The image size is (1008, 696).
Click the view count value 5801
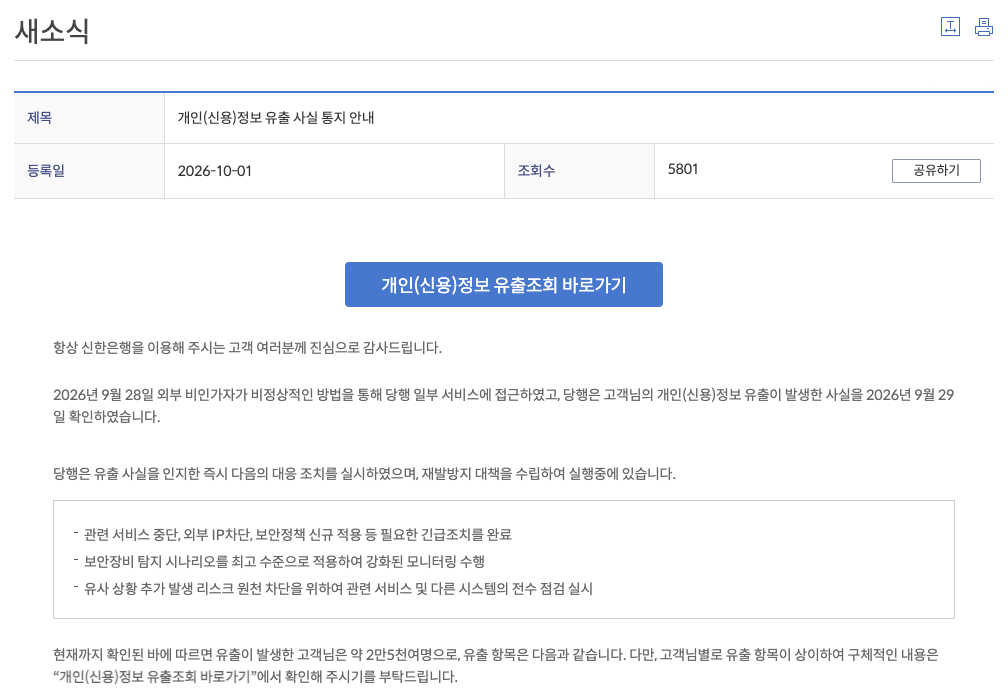[x=683, y=169]
